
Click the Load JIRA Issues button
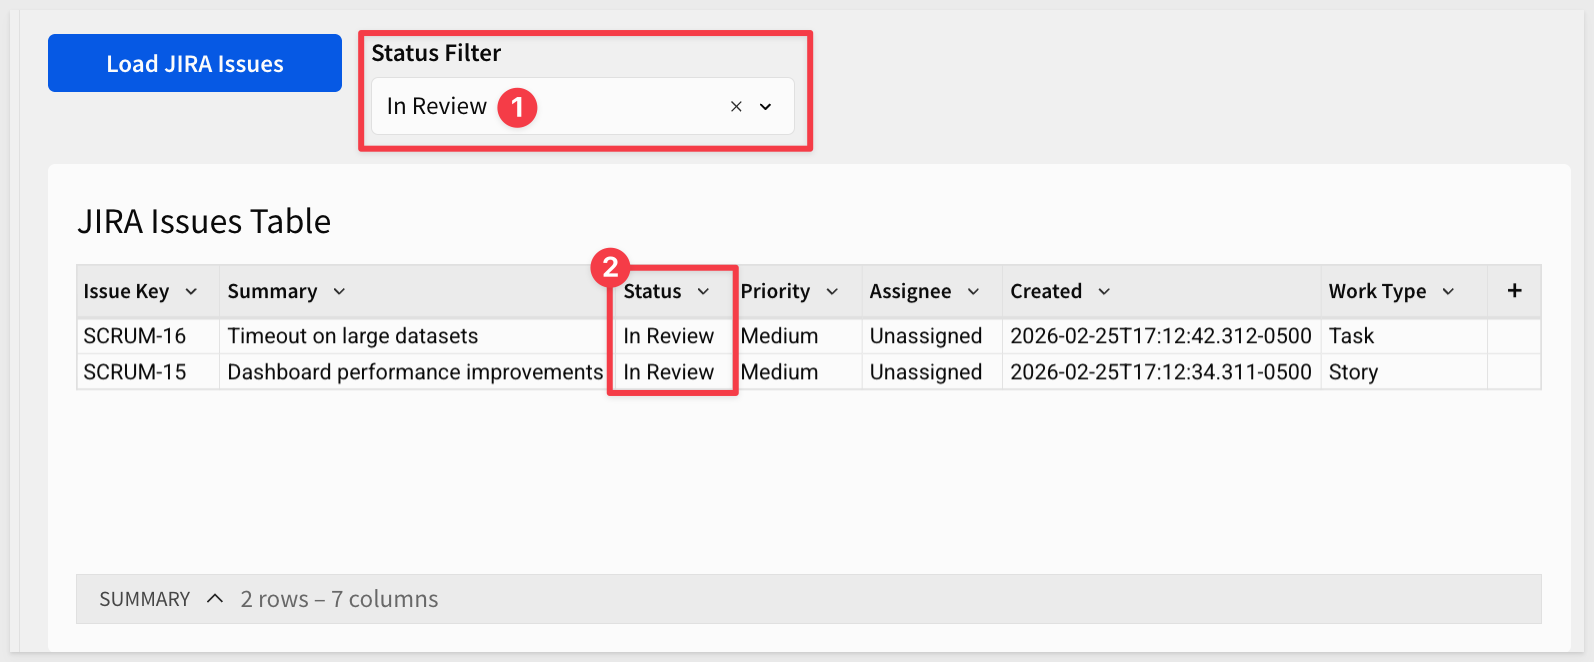click(x=195, y=63)
